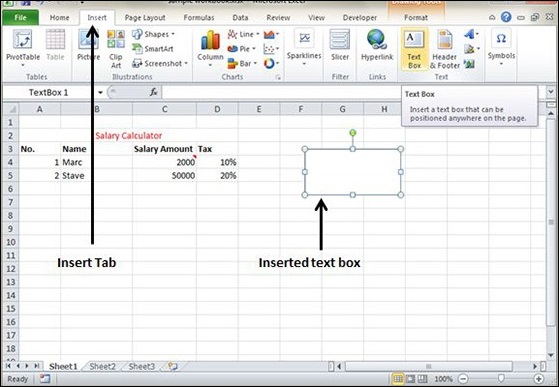Switch to Sheet2 tab

[102, 366]
